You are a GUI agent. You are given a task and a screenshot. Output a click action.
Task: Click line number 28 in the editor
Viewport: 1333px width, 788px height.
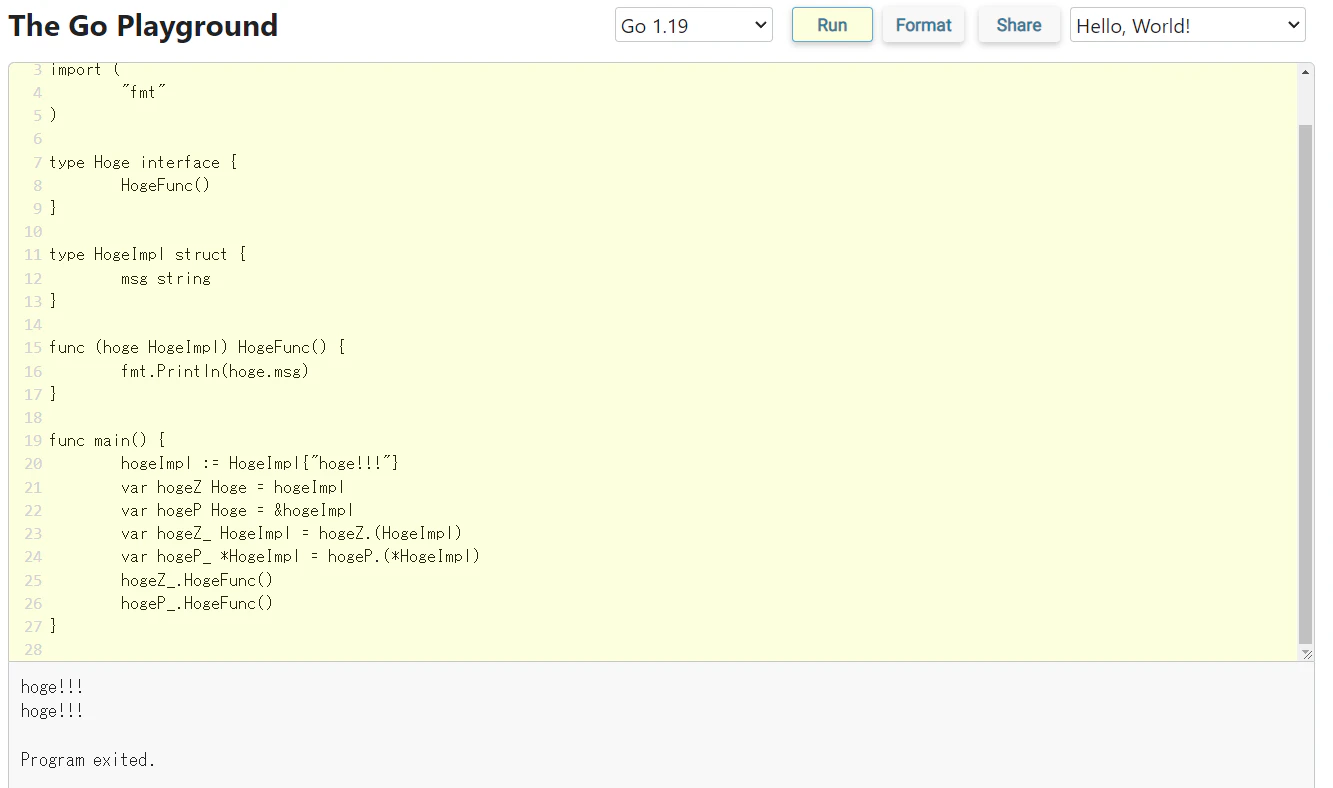tap(33, 650)
